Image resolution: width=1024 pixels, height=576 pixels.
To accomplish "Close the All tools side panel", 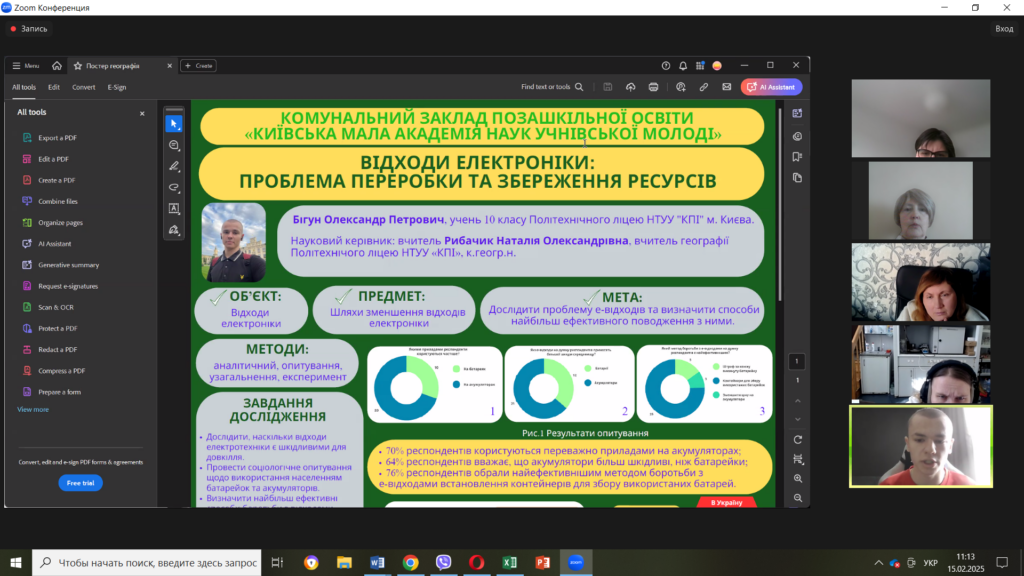I will (x=142, y=114).
